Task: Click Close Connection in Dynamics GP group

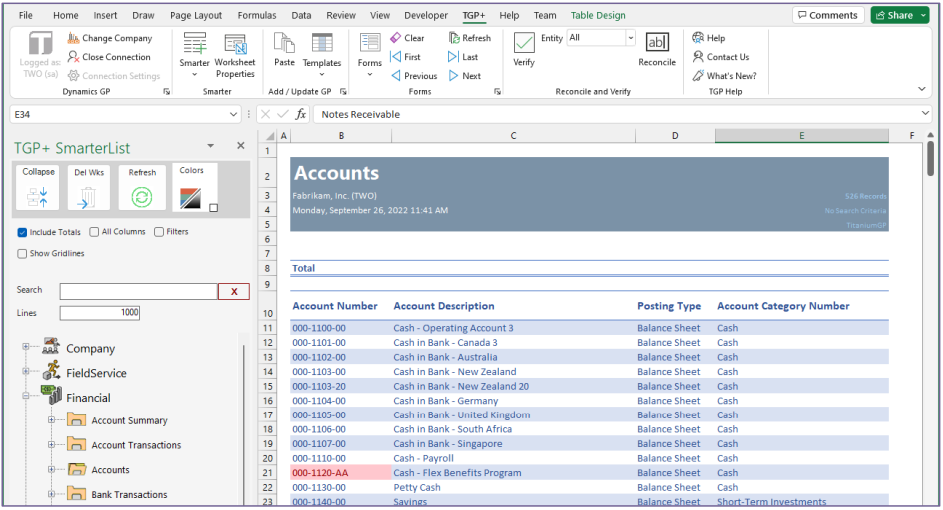Action: [x=109, y=57]
